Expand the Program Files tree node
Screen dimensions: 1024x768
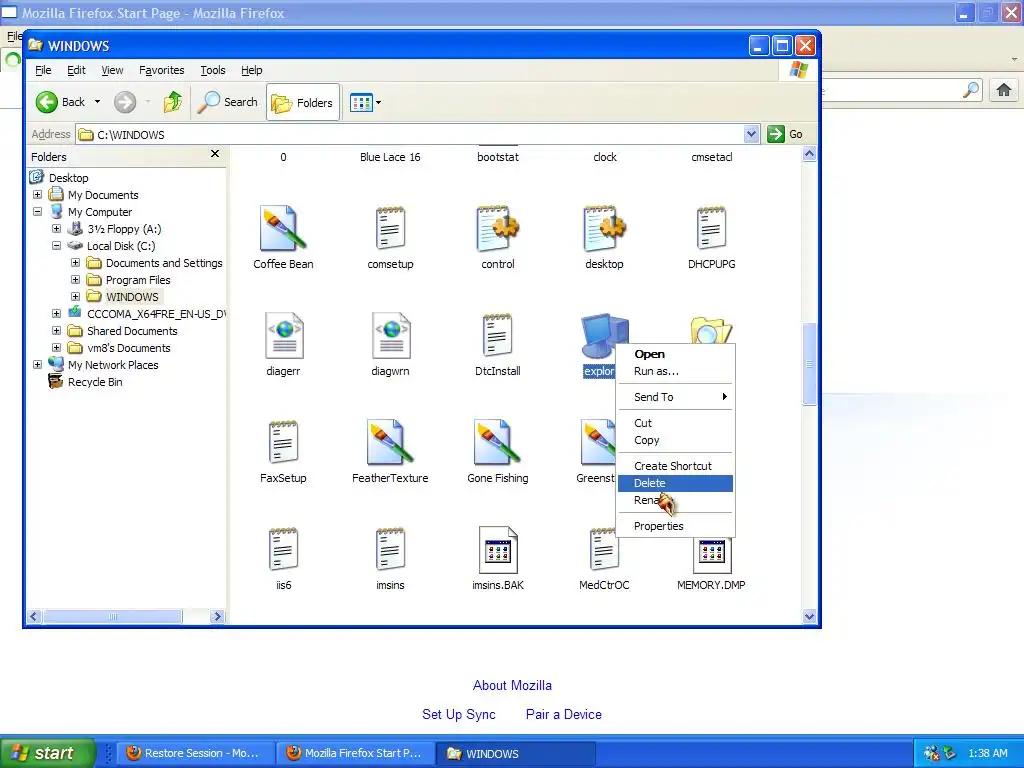[76, 280]
